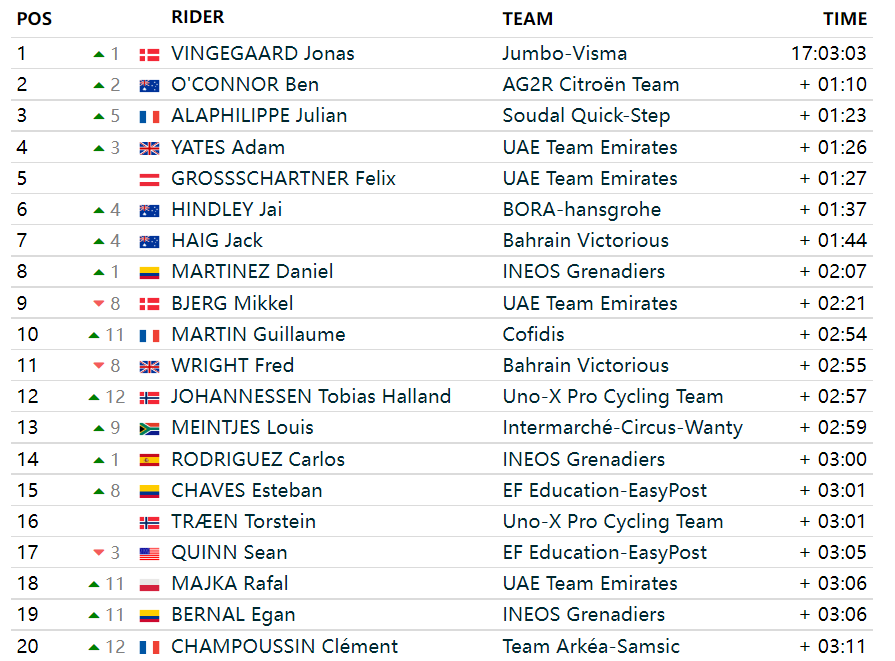Click the Austrian flag beside Grossschartner Felix
The width and height of the screenshot is (895, 661).
(149, 180)
